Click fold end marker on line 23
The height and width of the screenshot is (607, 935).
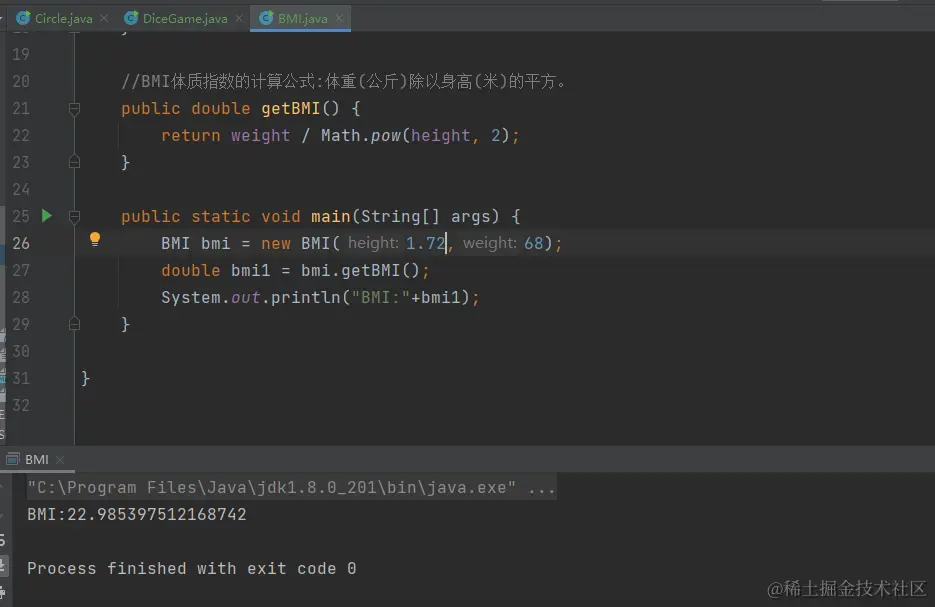[75, 162]
